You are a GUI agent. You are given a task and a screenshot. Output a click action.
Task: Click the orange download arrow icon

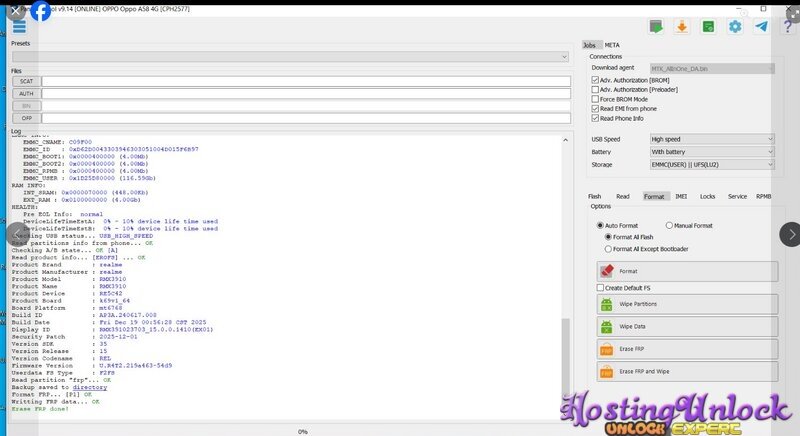pyautogui.click(x=682, y=26)
